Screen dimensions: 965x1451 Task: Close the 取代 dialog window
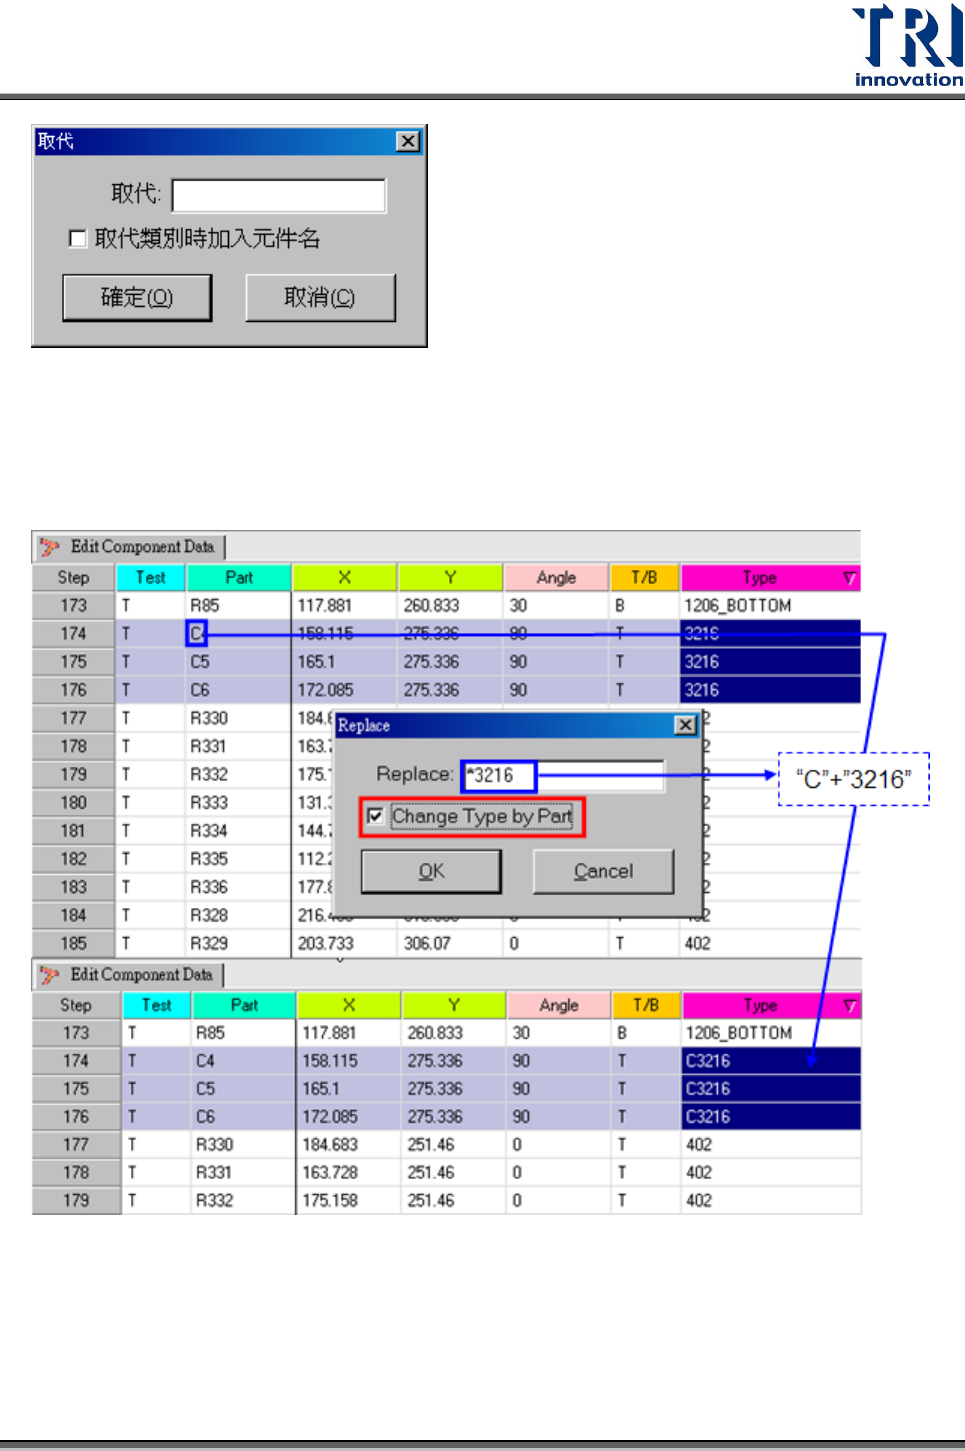click(408, 141)
